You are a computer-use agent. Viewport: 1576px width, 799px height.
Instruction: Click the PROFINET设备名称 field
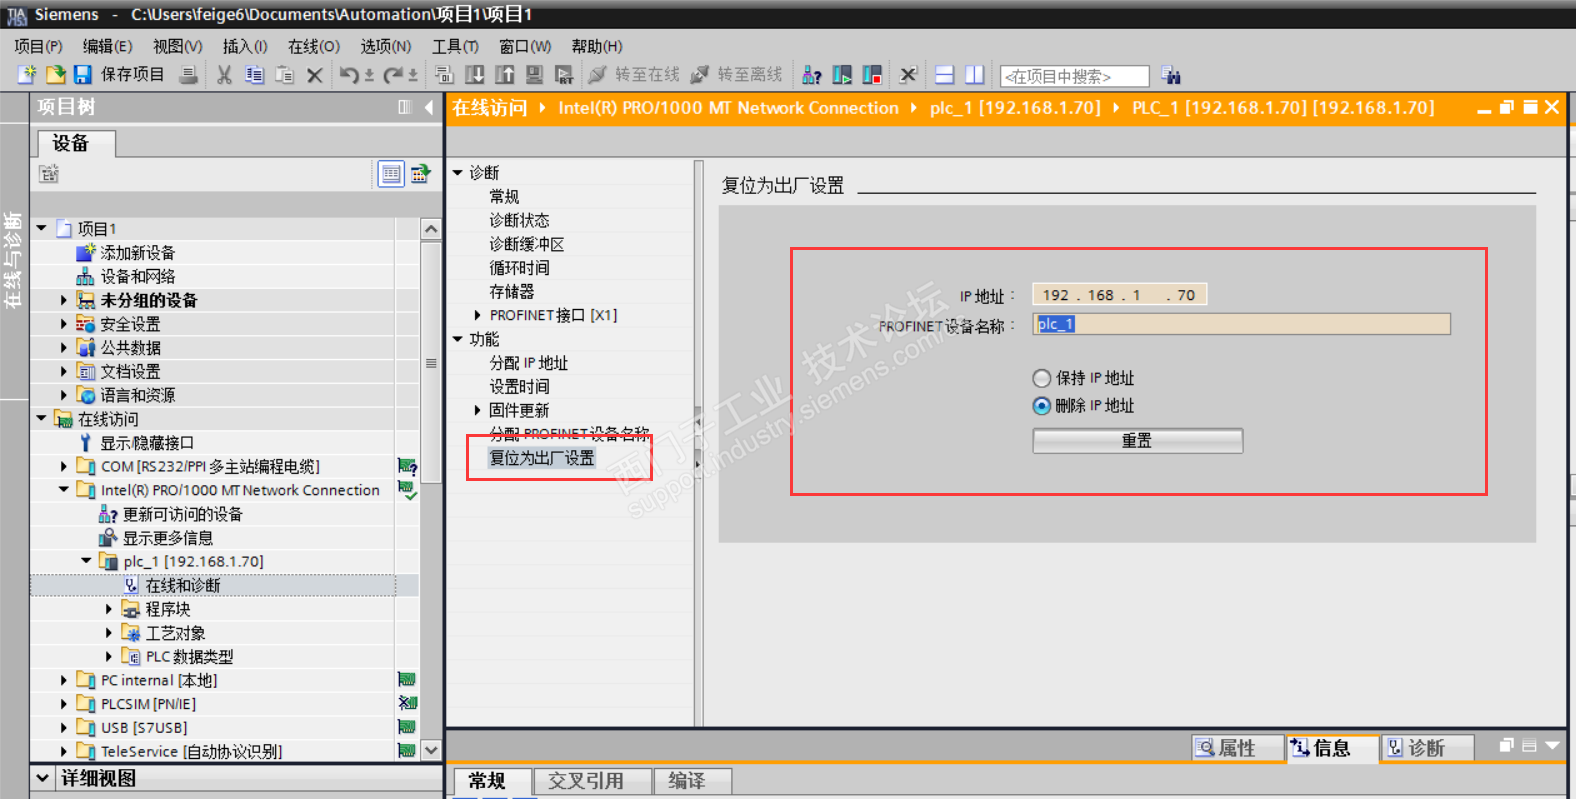click(1241, 324)
